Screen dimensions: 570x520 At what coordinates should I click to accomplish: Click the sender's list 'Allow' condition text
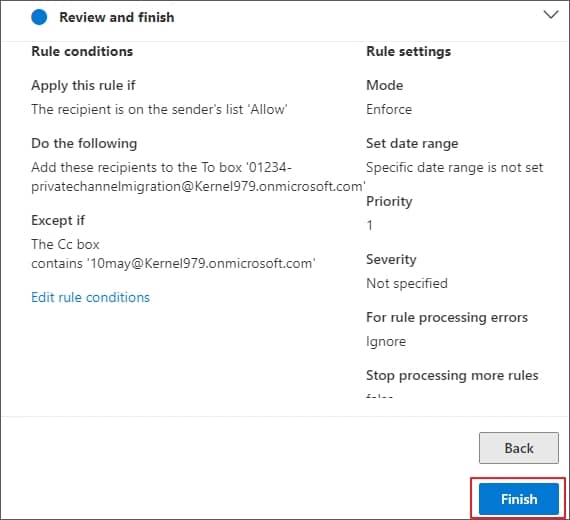[x=159, y=109]
